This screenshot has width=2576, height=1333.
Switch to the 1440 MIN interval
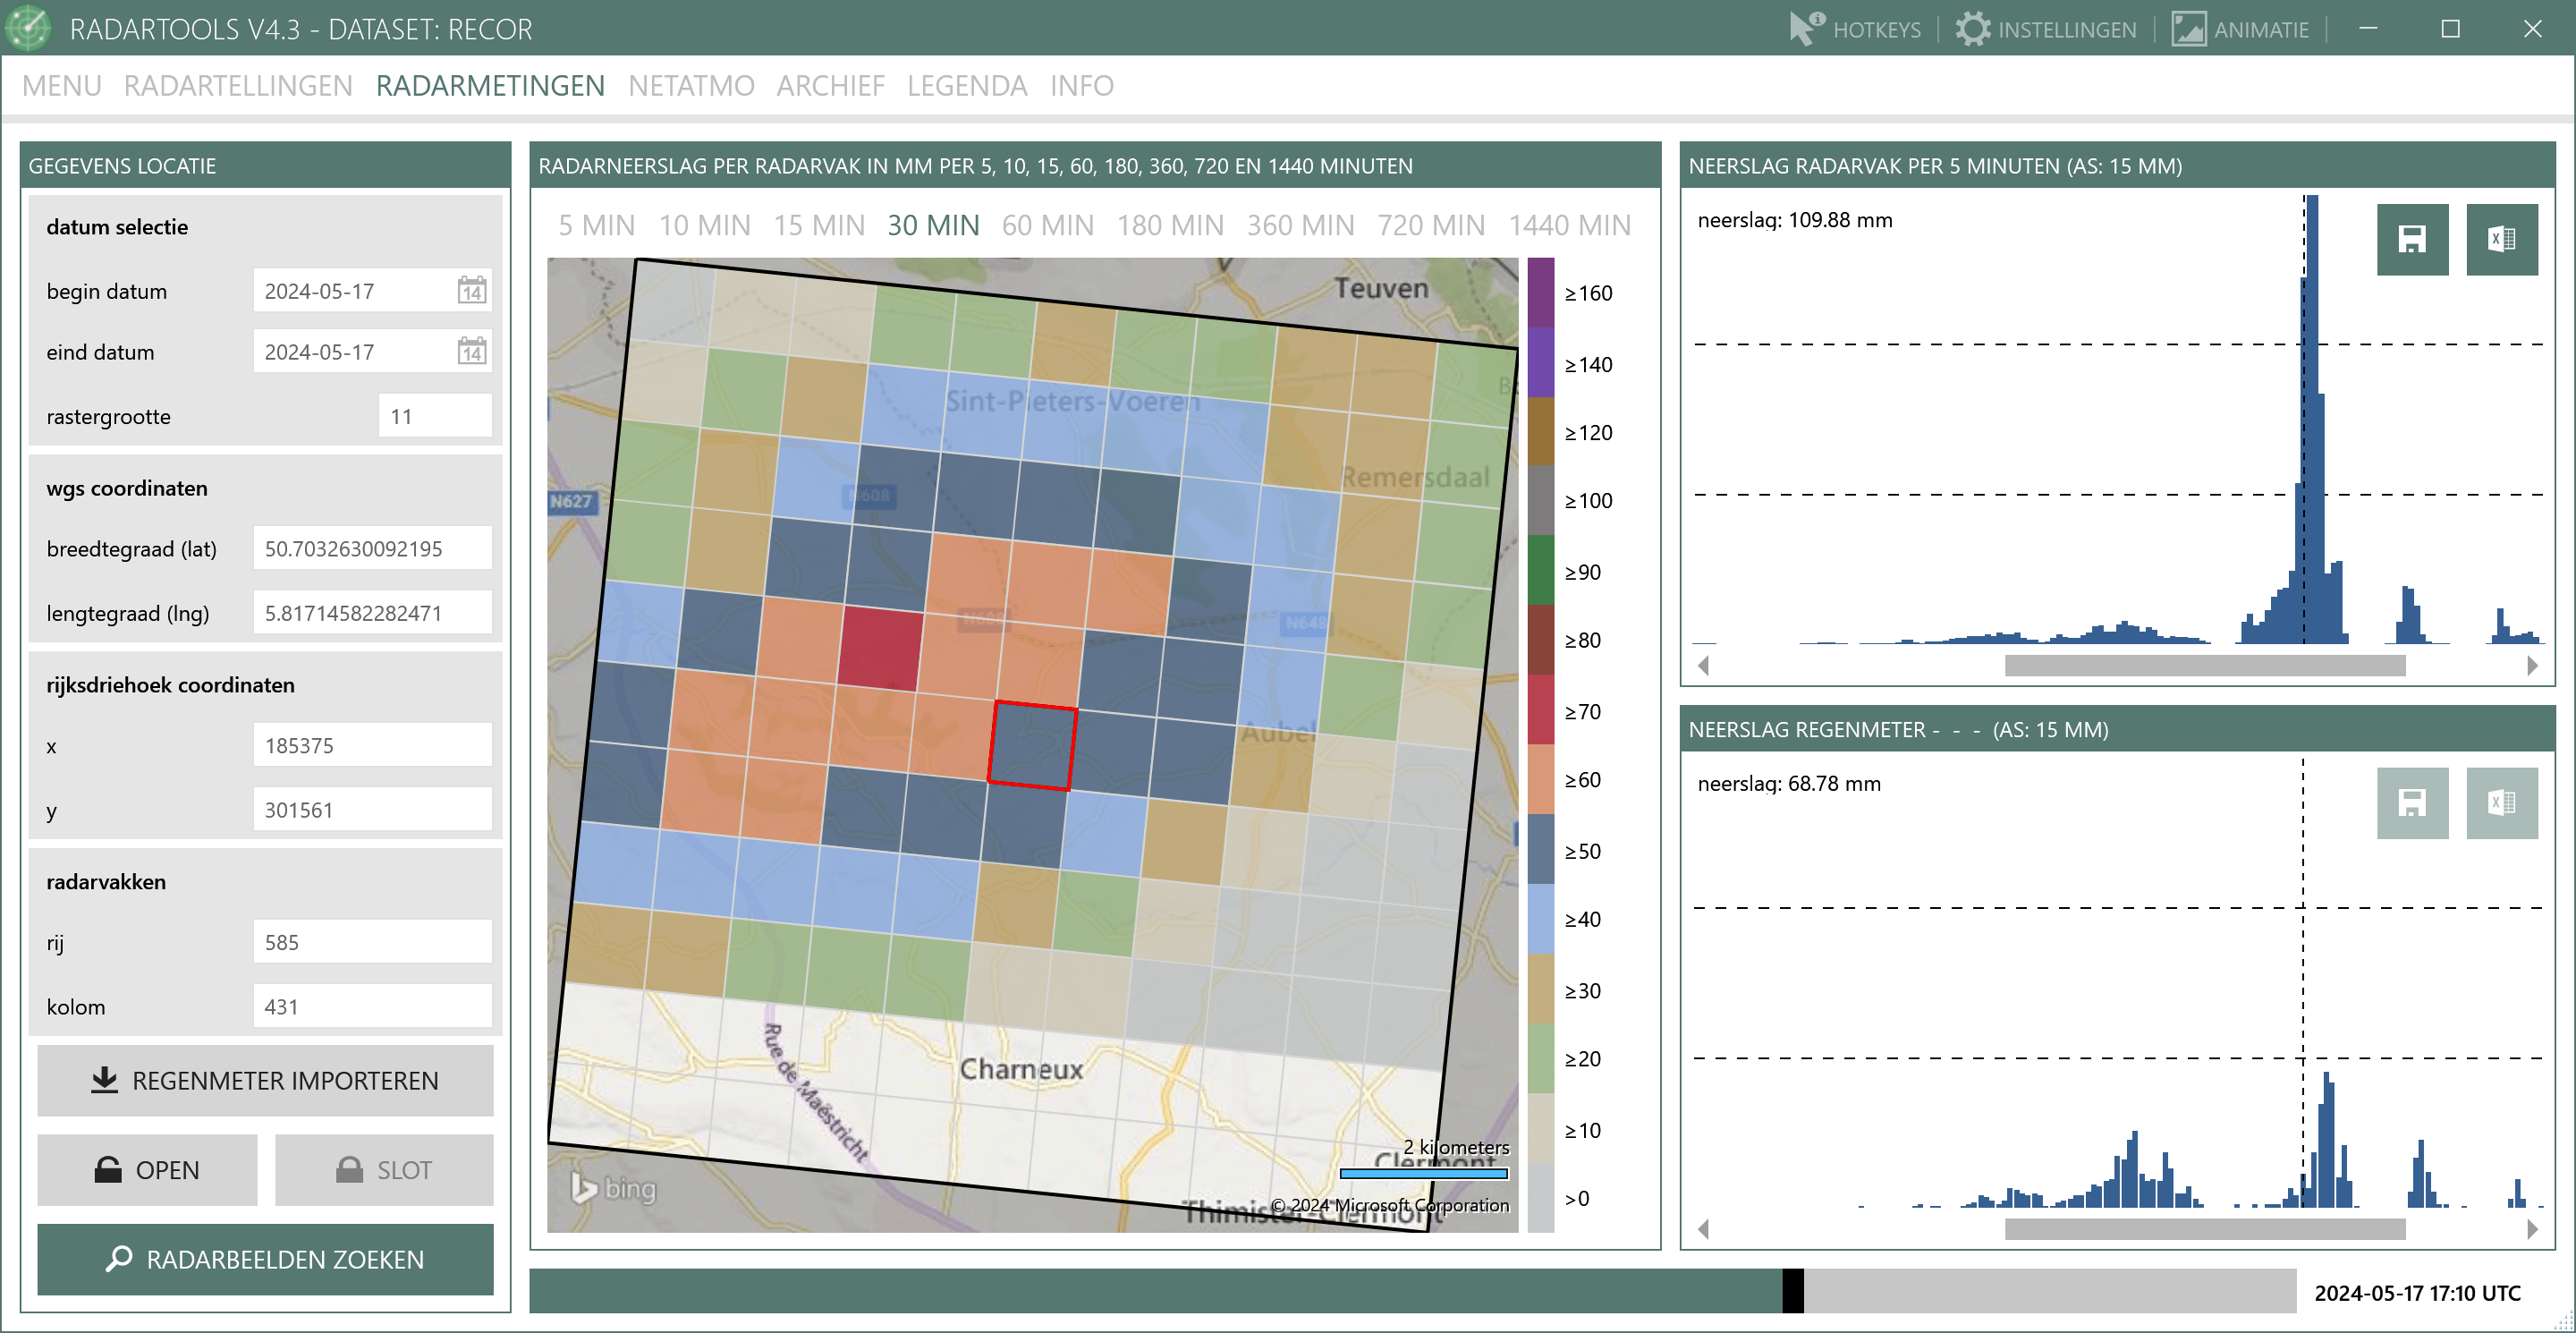pos(1568,225)
